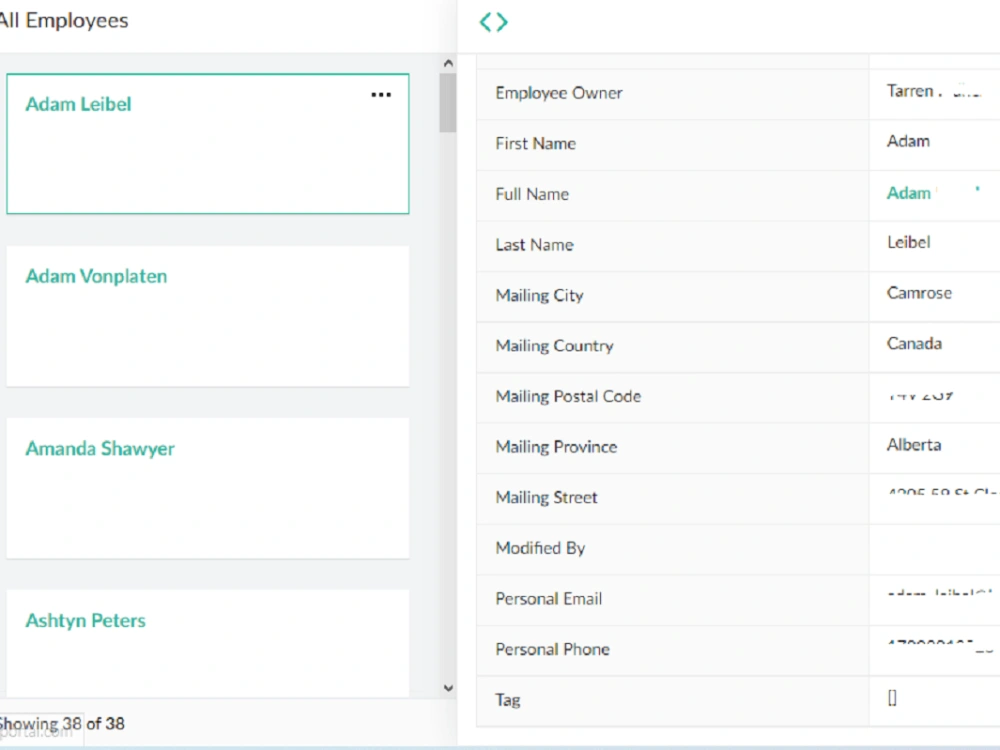Select the Mailing Postal Code label
The width and height of the screenshot is (1000, 750).
(568, 396)
